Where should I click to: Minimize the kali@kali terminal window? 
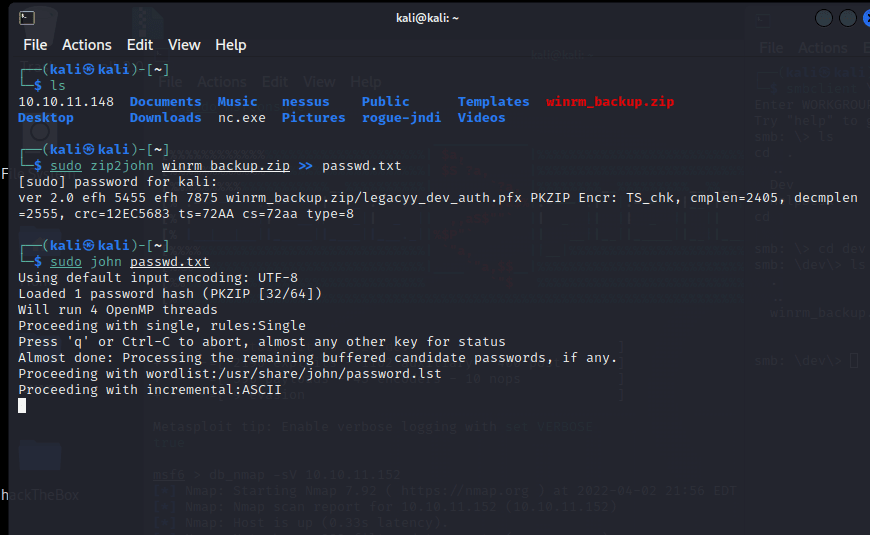[823, 18]
